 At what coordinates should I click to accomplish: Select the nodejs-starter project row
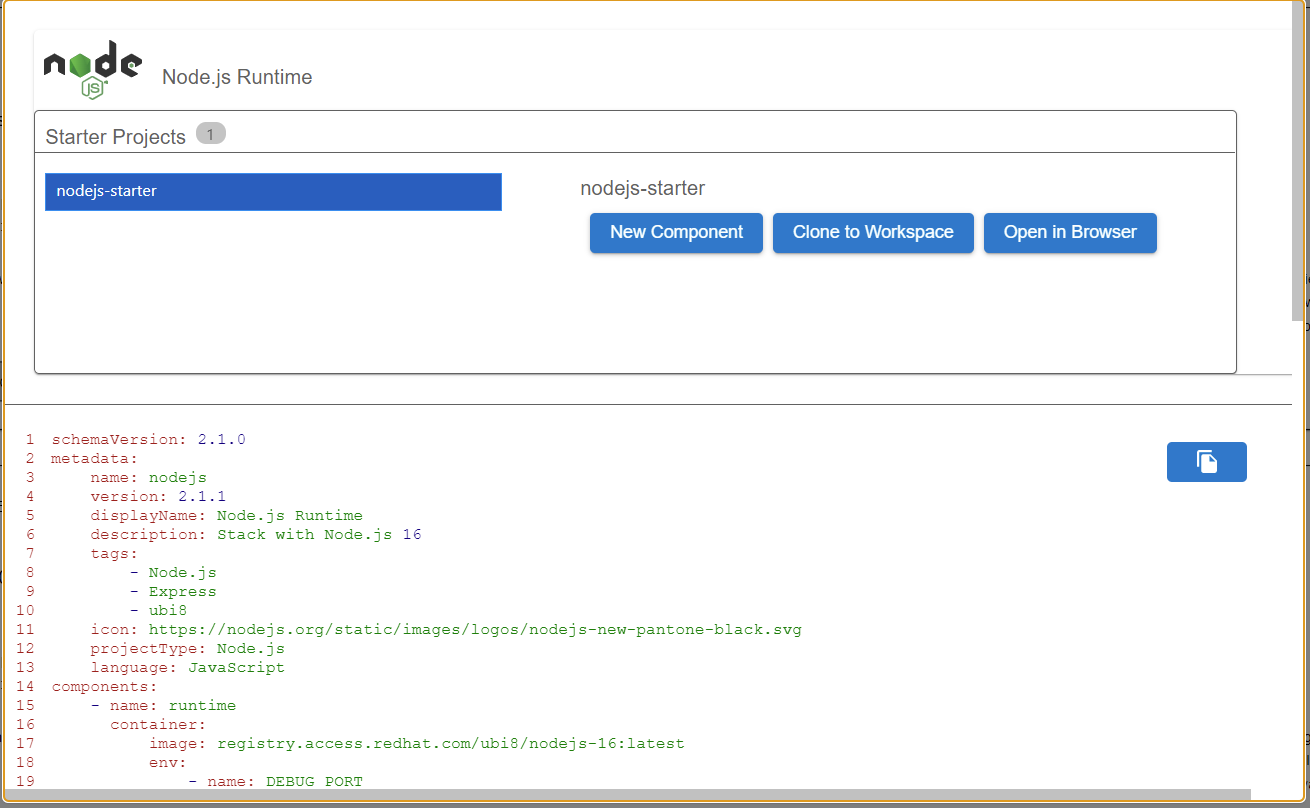point(273,192)
